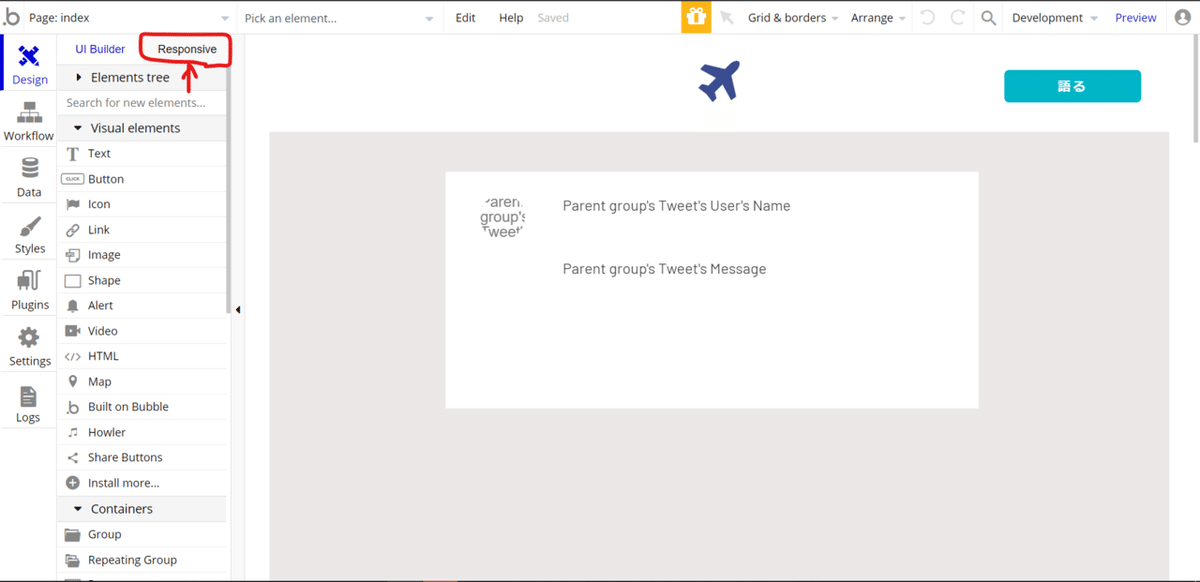The image size is (1200, 582).
Task: Open the Logs section
Action: 28,403
